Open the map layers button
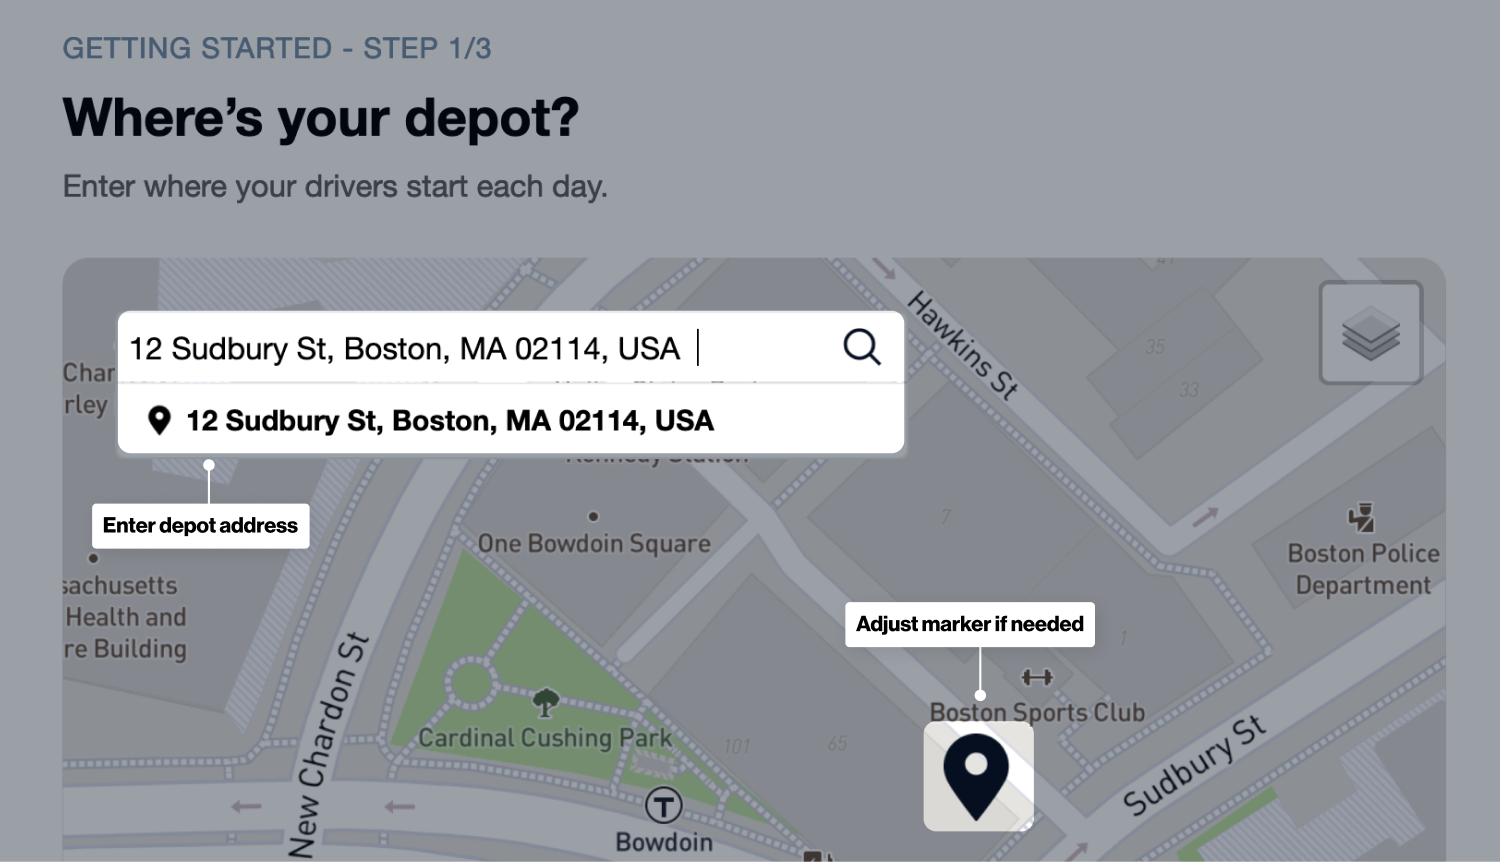 click(x=1370, y=333)
